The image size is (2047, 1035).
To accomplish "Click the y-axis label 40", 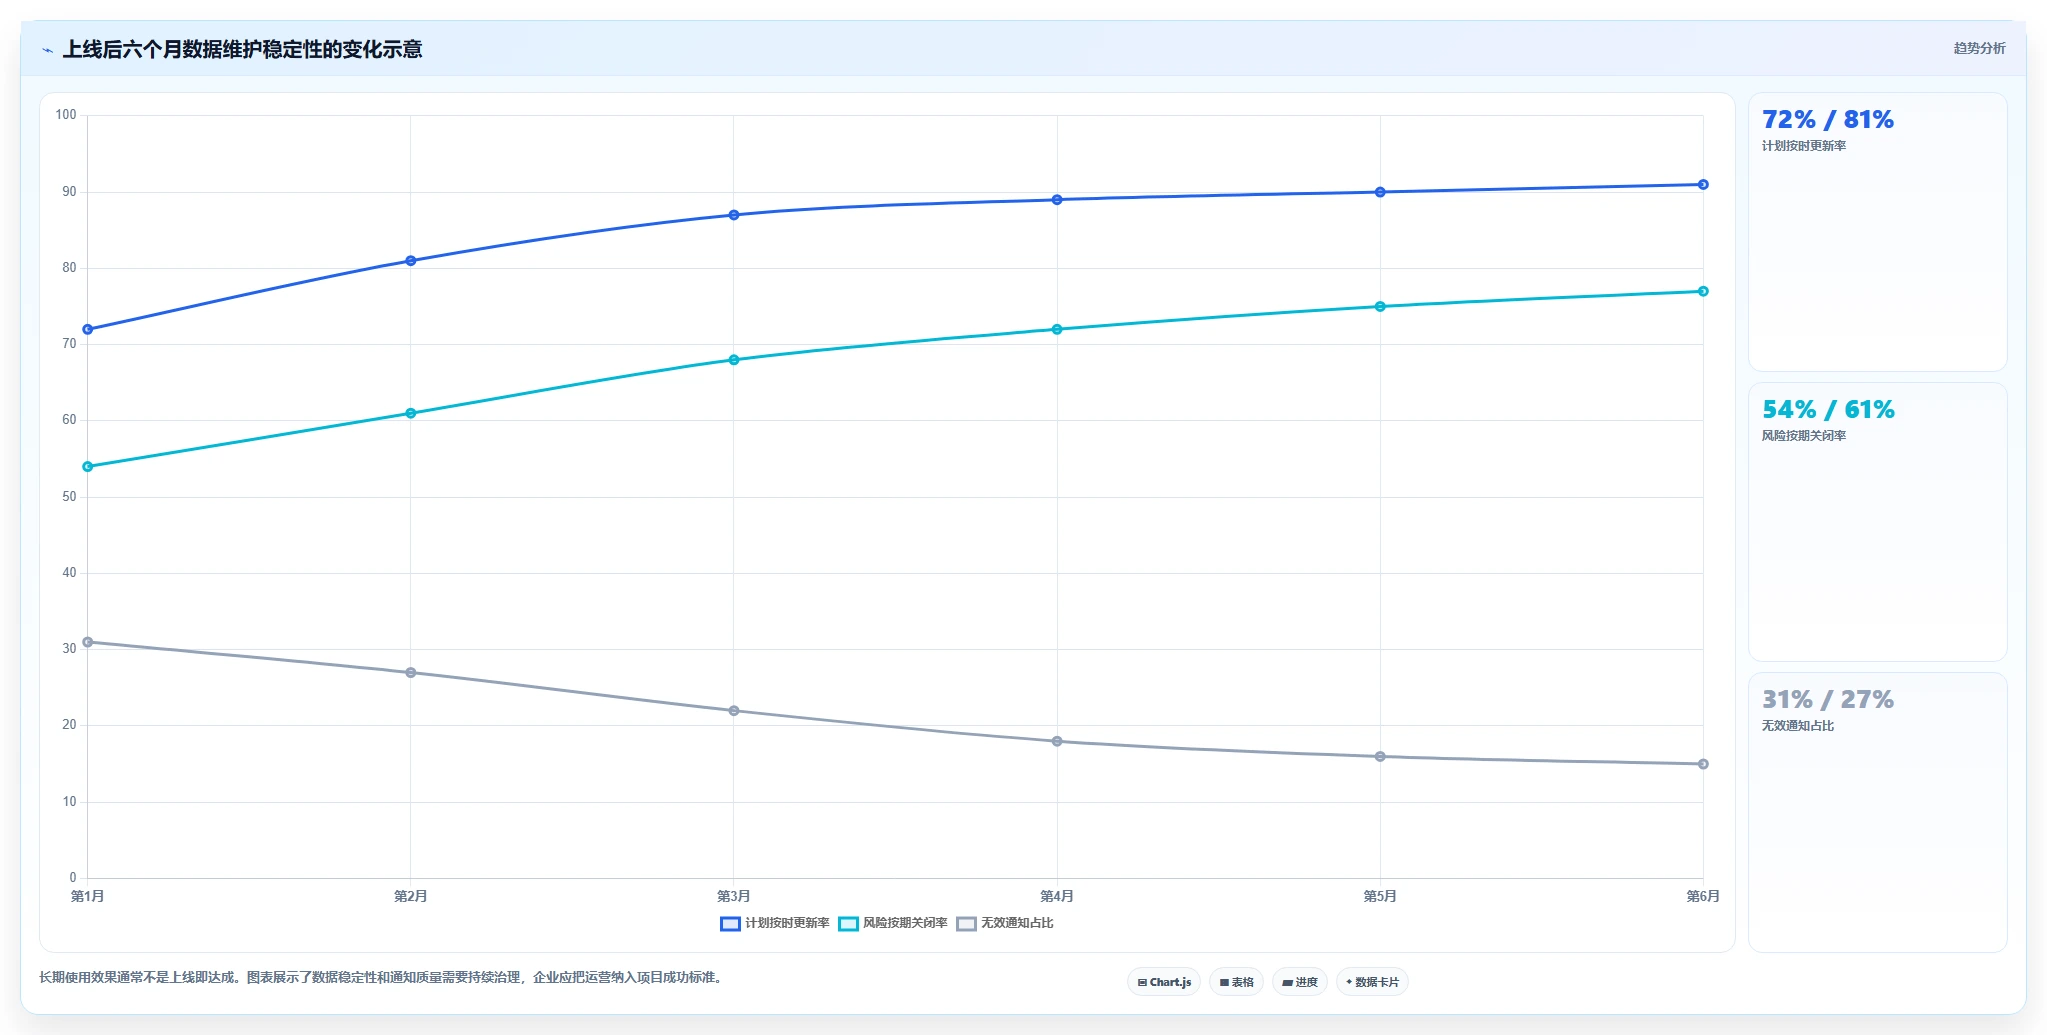I will tap(69, 573).
